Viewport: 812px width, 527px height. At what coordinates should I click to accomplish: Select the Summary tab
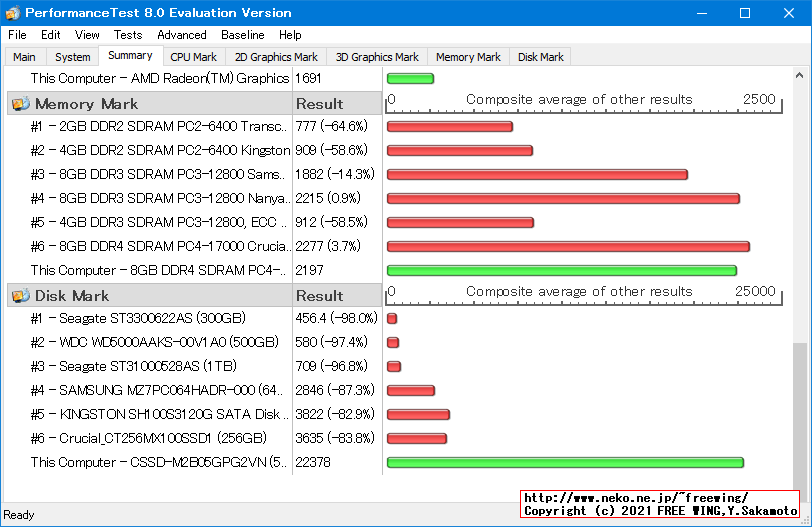[130, 55]
